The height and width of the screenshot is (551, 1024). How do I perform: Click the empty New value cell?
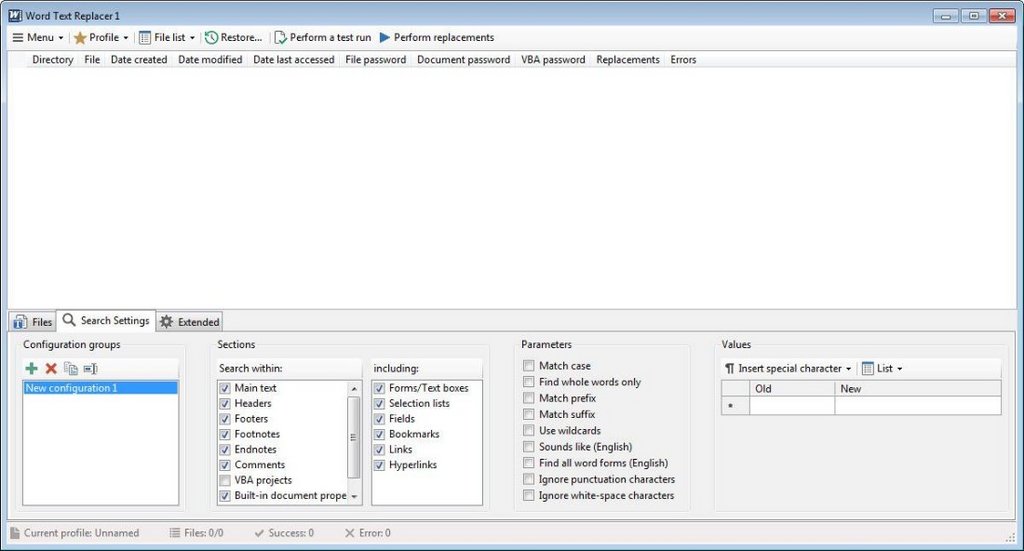(918, 405)
